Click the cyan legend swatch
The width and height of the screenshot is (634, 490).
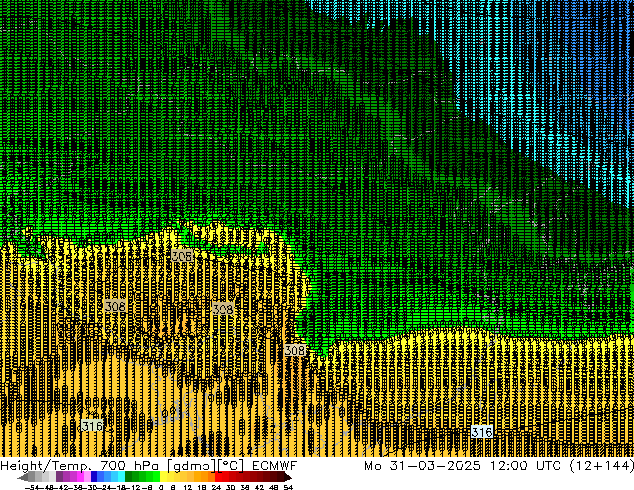click(121, 477)
